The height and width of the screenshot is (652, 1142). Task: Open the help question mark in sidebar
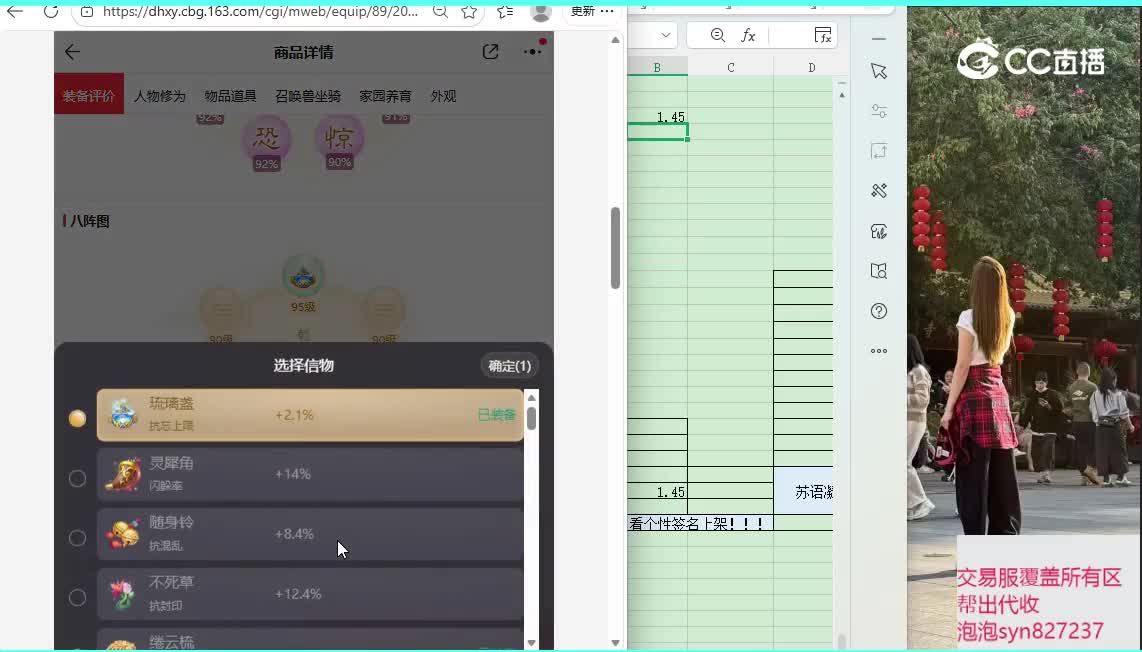point(879,311)
